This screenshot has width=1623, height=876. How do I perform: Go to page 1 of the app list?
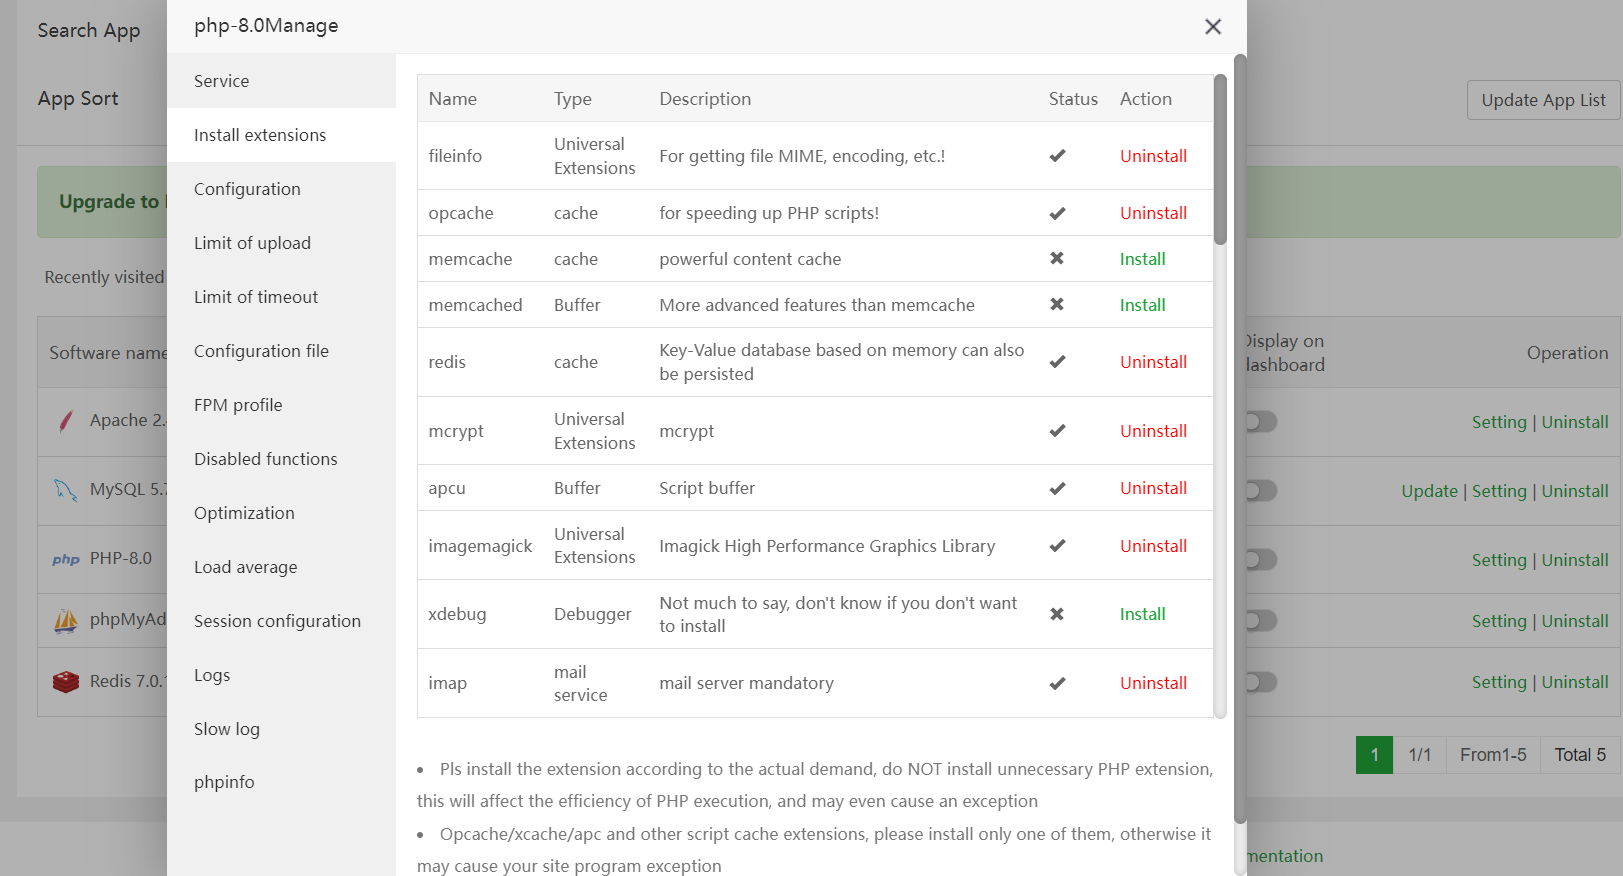1374,755
